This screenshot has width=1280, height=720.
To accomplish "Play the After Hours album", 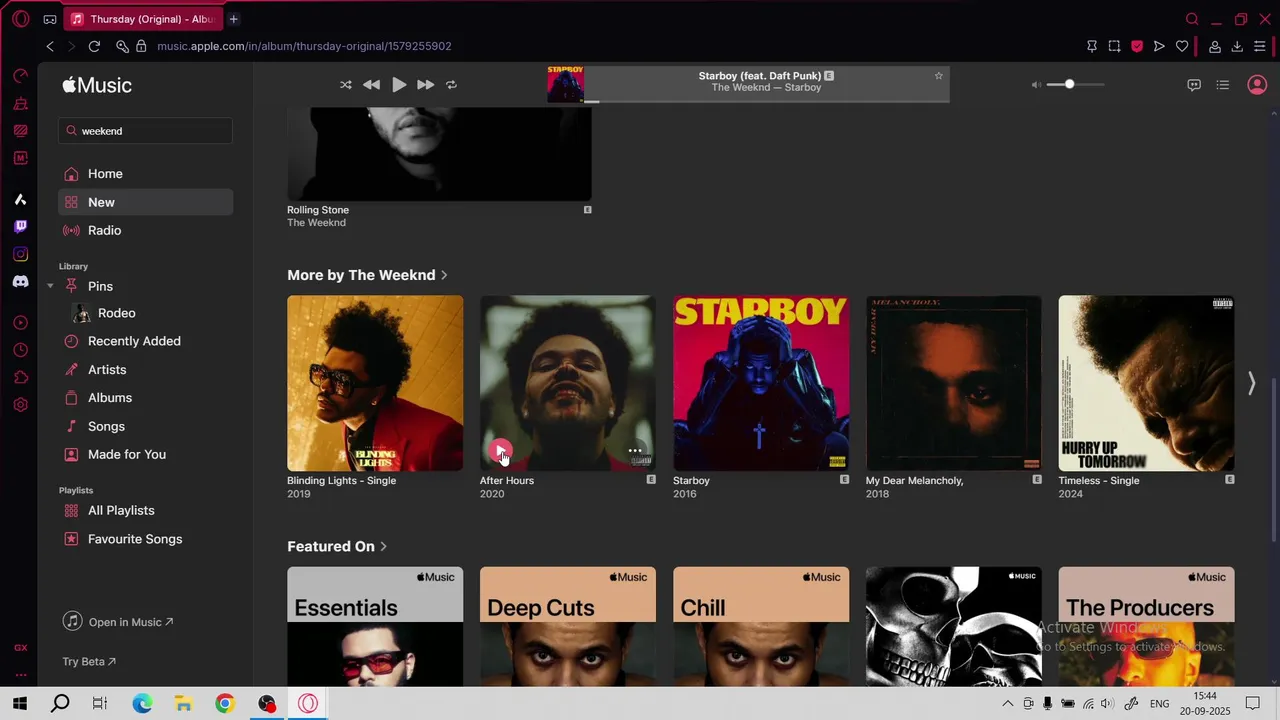I will [x=501, y=451].
